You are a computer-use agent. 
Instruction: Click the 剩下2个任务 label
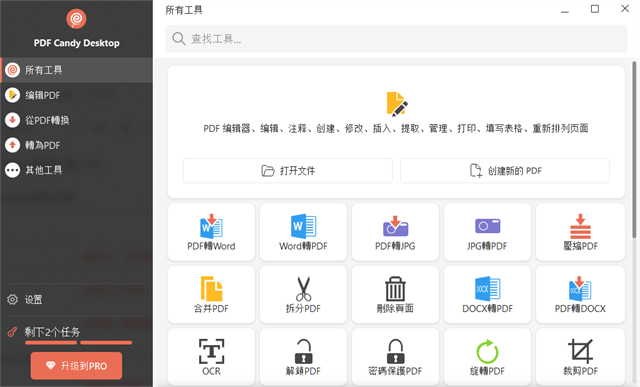click(x=52, y=332)
